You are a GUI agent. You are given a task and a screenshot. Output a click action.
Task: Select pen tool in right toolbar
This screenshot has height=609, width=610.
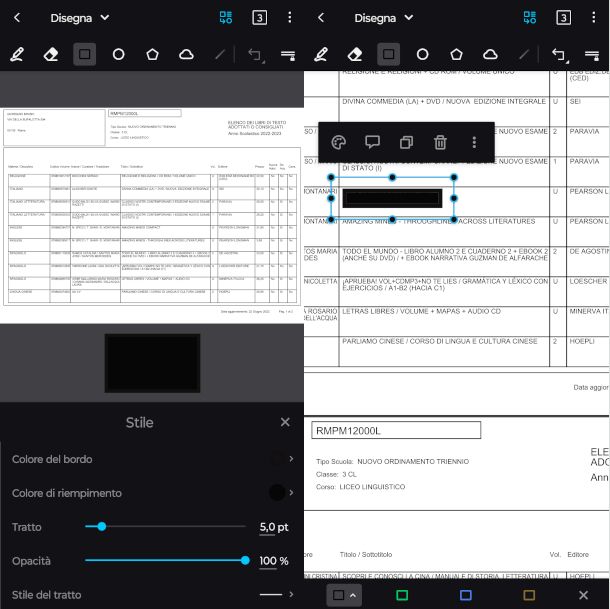tap(321, 54)
